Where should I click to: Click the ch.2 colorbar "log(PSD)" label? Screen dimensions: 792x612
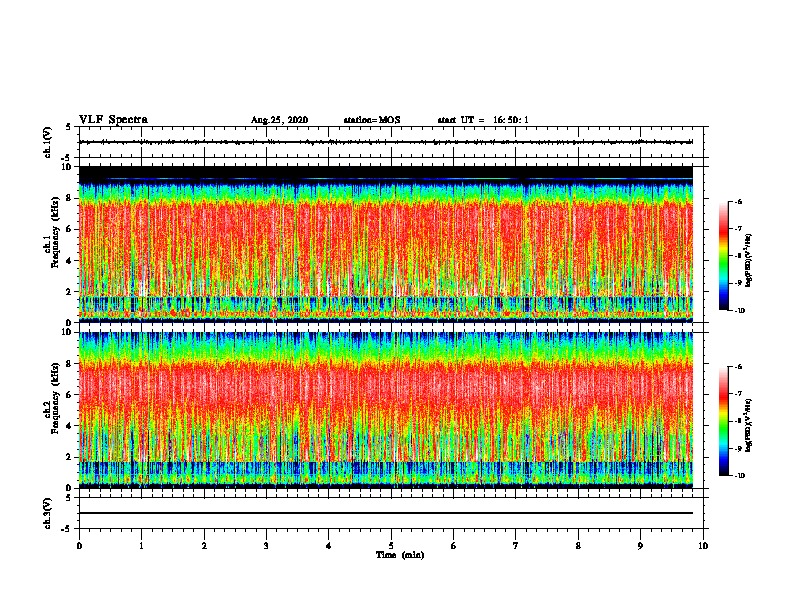[749, 425]
